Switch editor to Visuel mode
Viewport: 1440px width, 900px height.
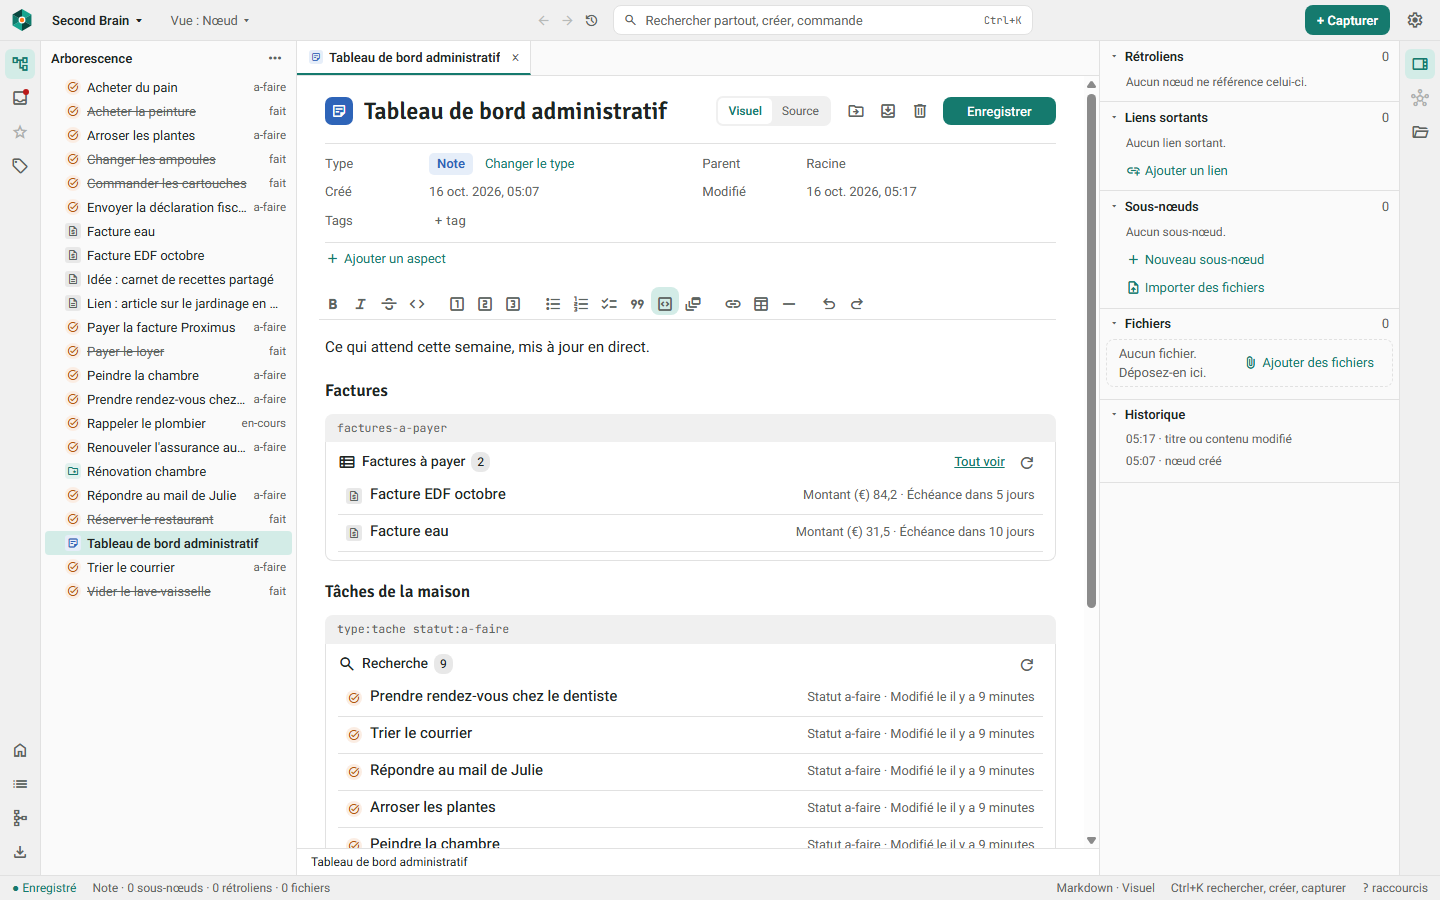pyautogui.click(x=745, y=111)
